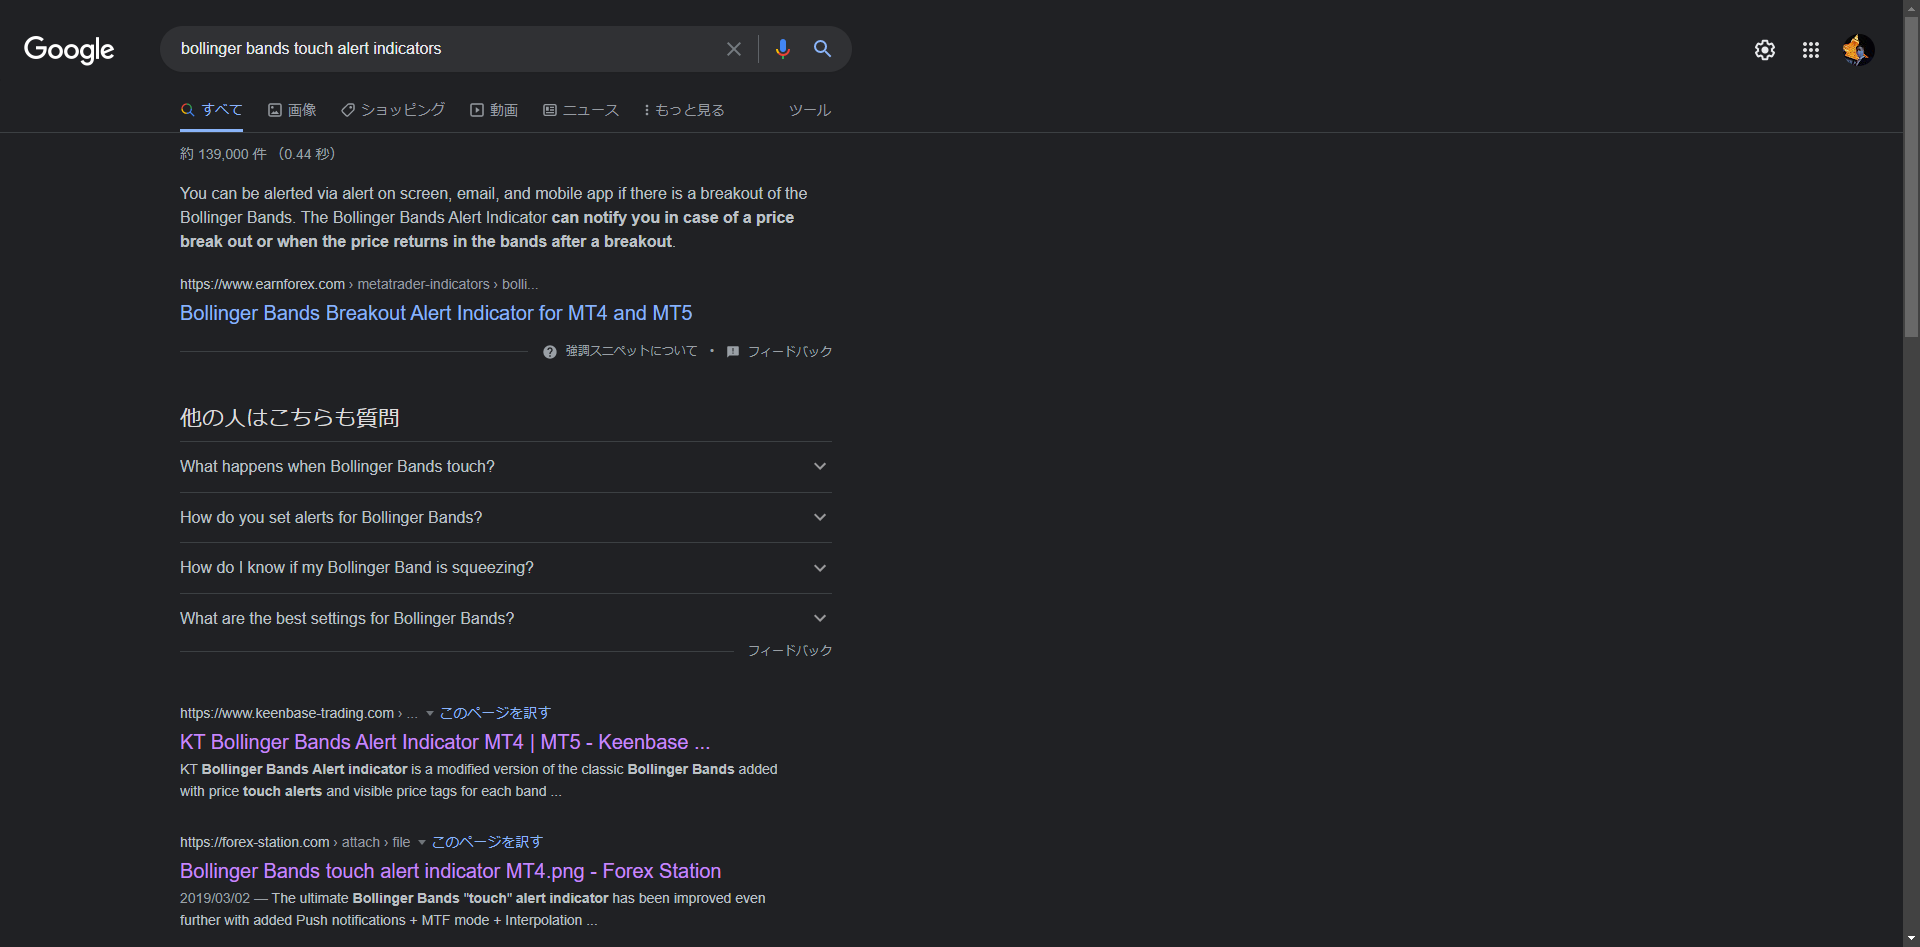Expand 'How do I know if my Bollinger Band is squeezing?'
Viewport: 1920px width, 947px height.
tap(506, 568)
